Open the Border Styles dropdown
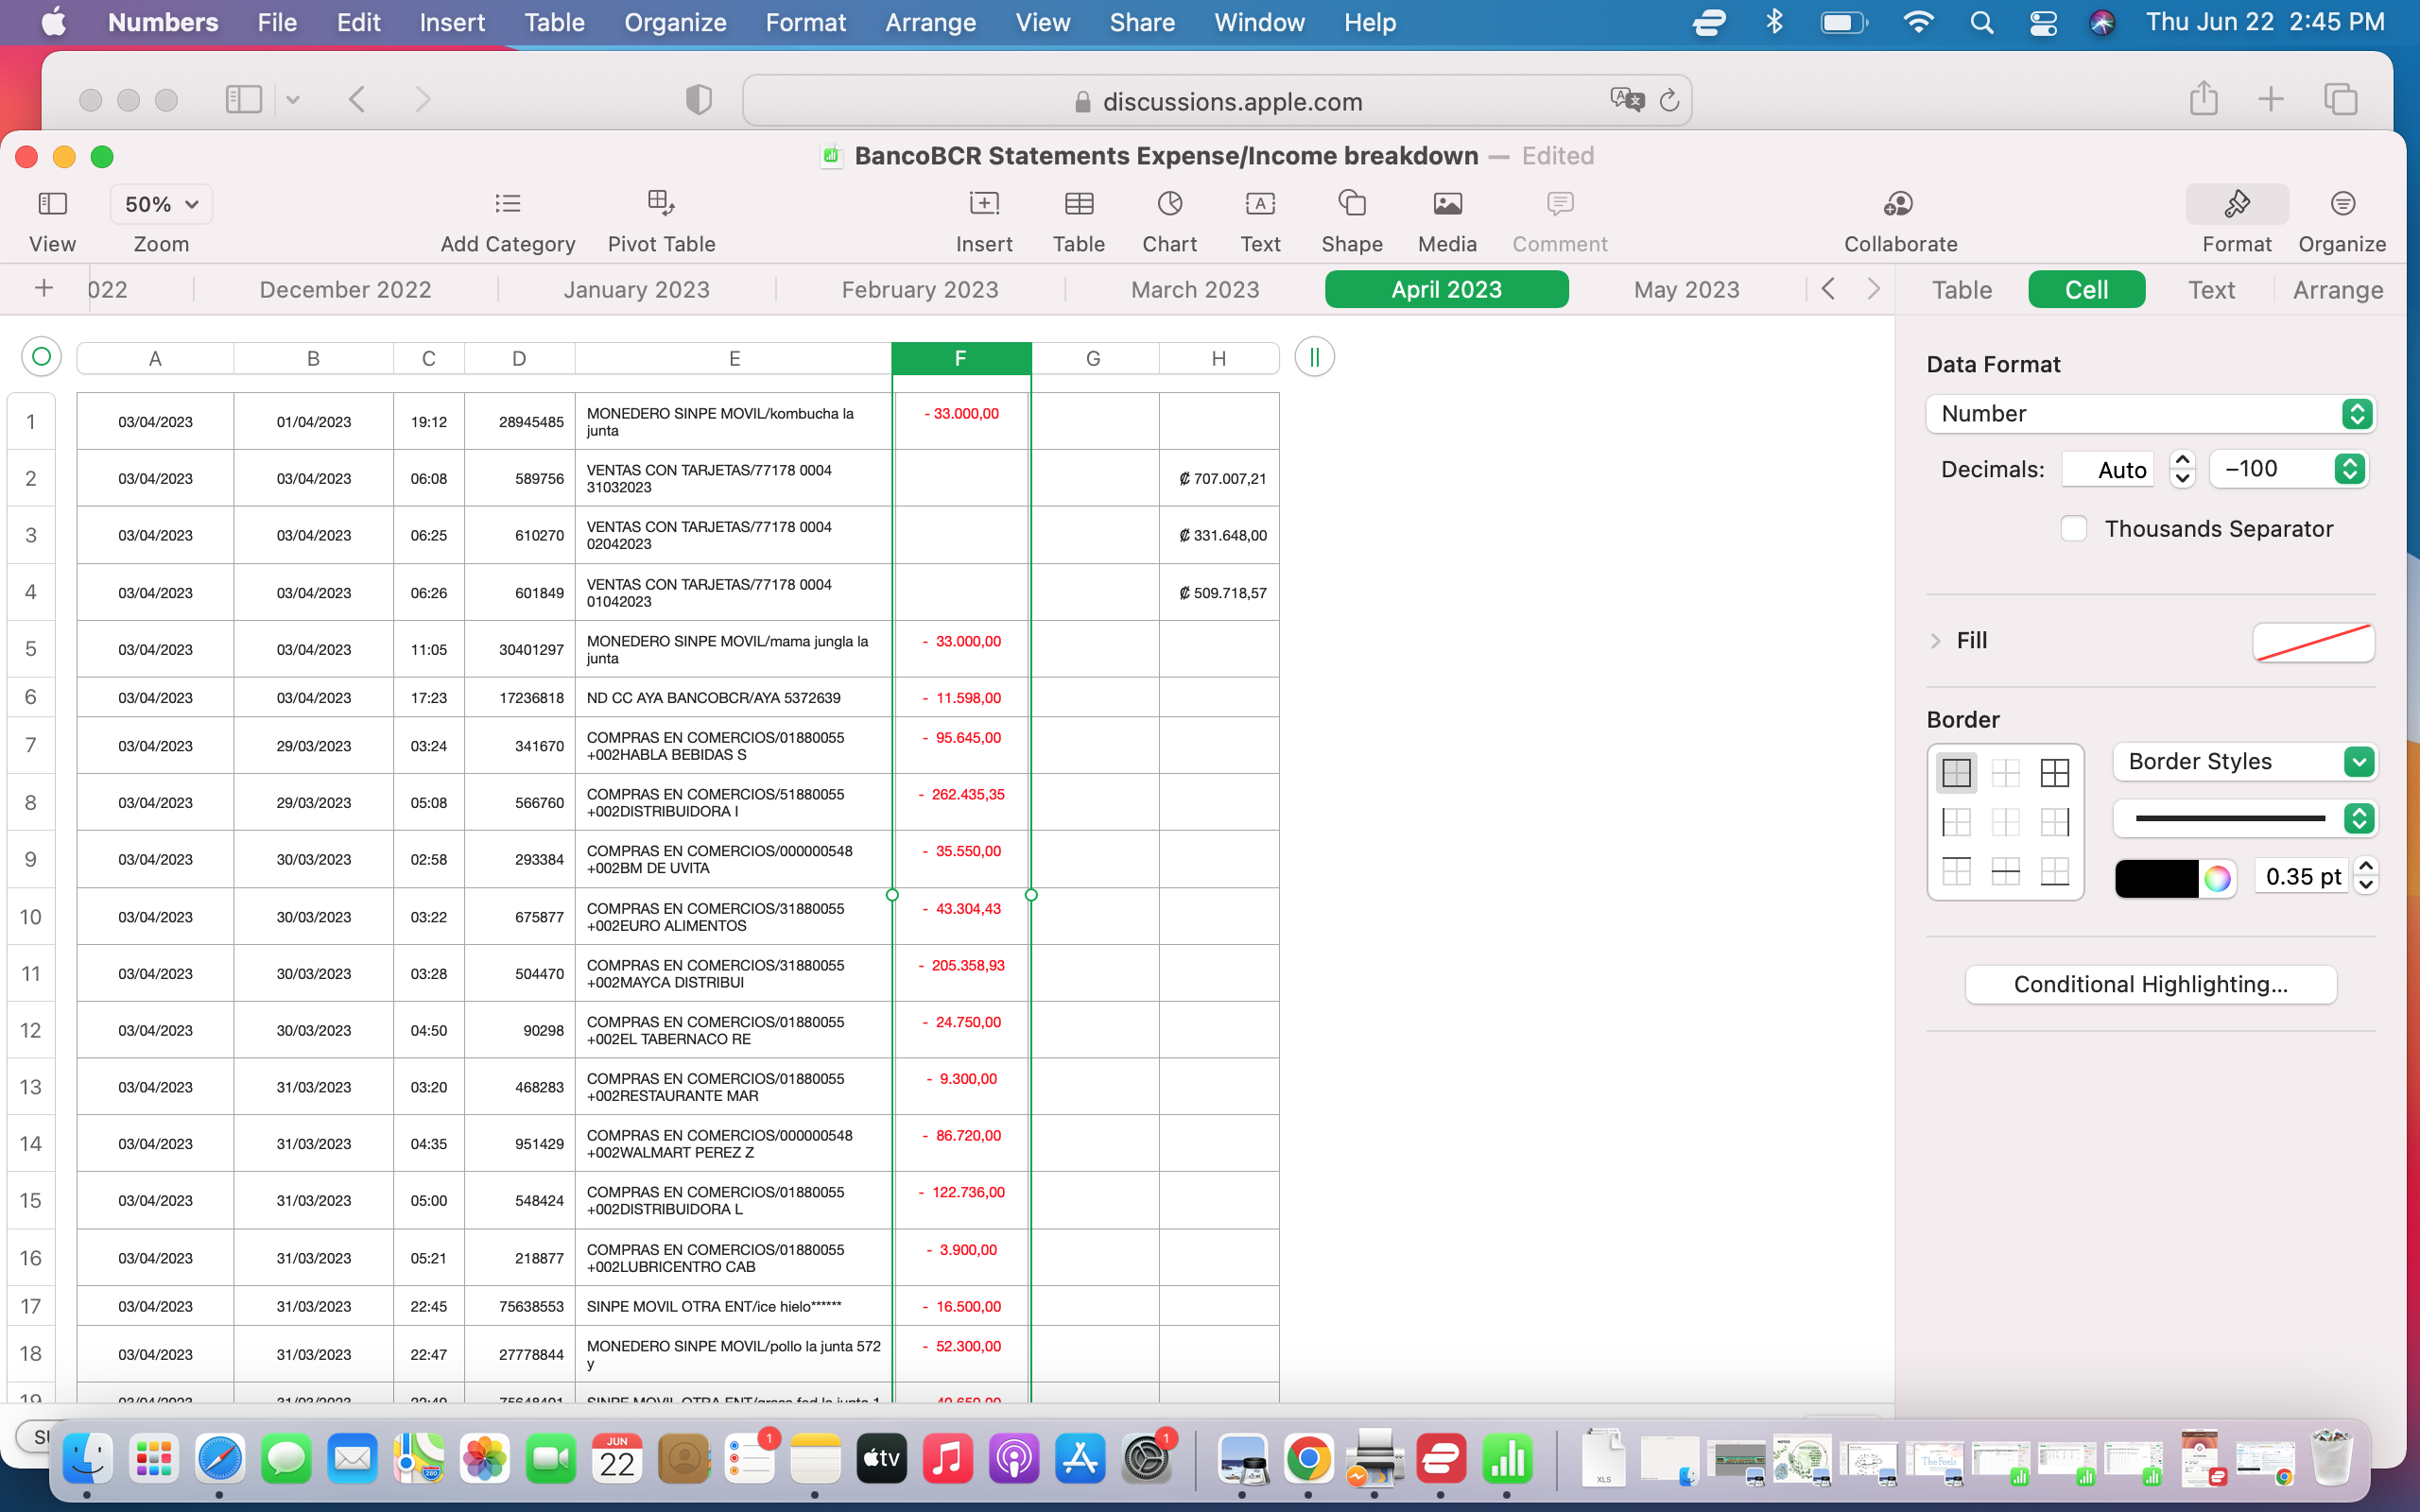Viewport: 2420px width, 1512px height. pos(2244,762)
